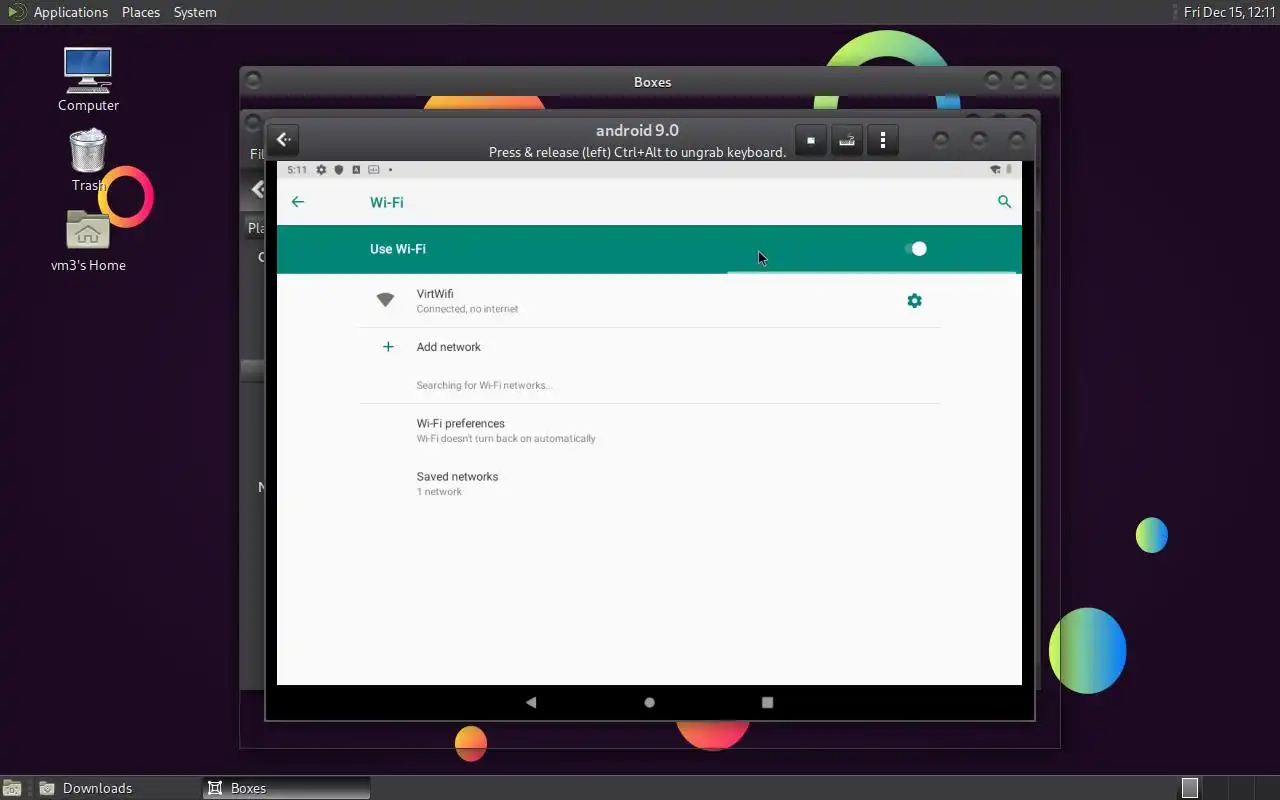Open the Places menu
The image size is (1280, 800).
pos(141,12)
